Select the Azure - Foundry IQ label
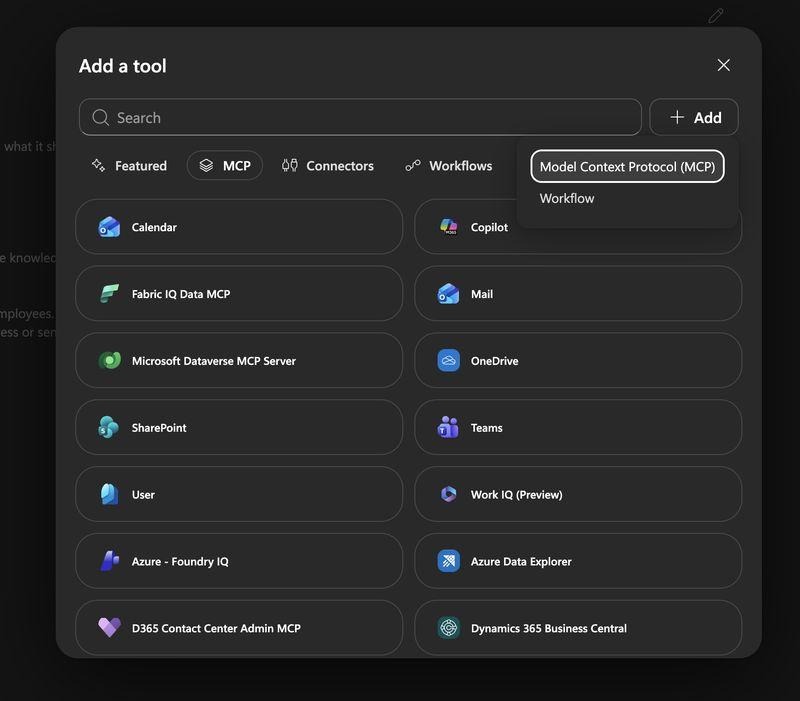 click(180, 561)
